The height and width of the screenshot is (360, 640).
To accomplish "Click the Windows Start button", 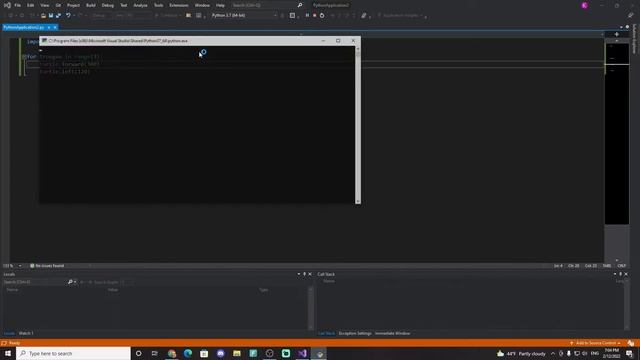I will click(8, 353).
